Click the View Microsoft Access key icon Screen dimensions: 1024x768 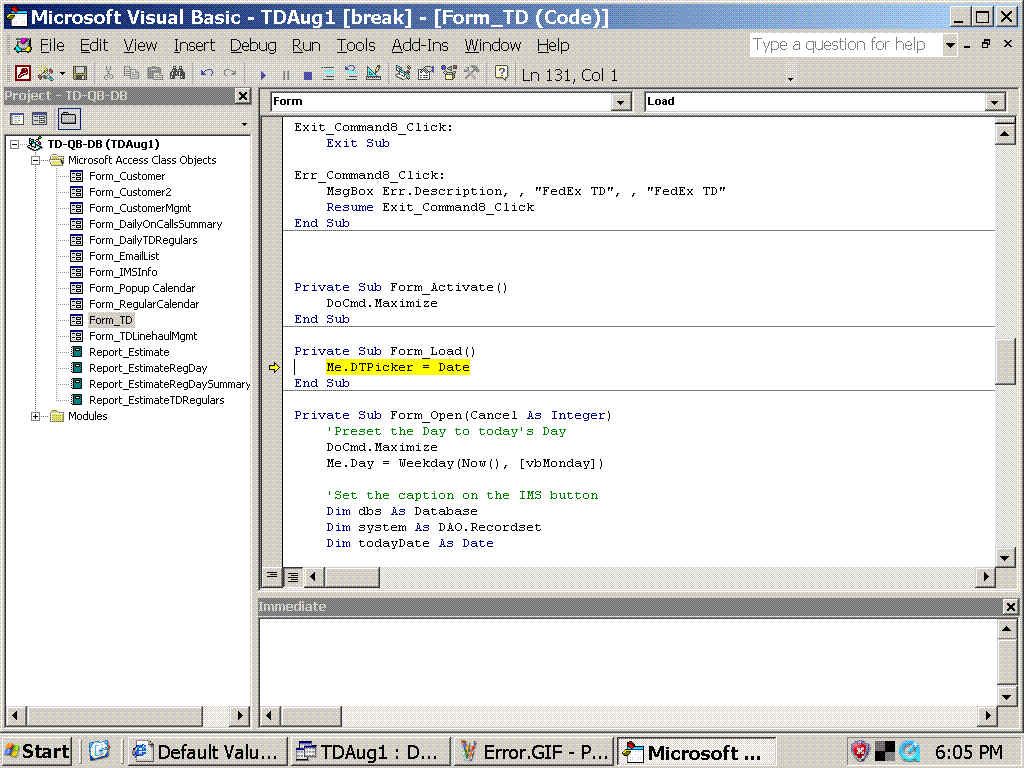pyautogui.click(x=23, y=73)
